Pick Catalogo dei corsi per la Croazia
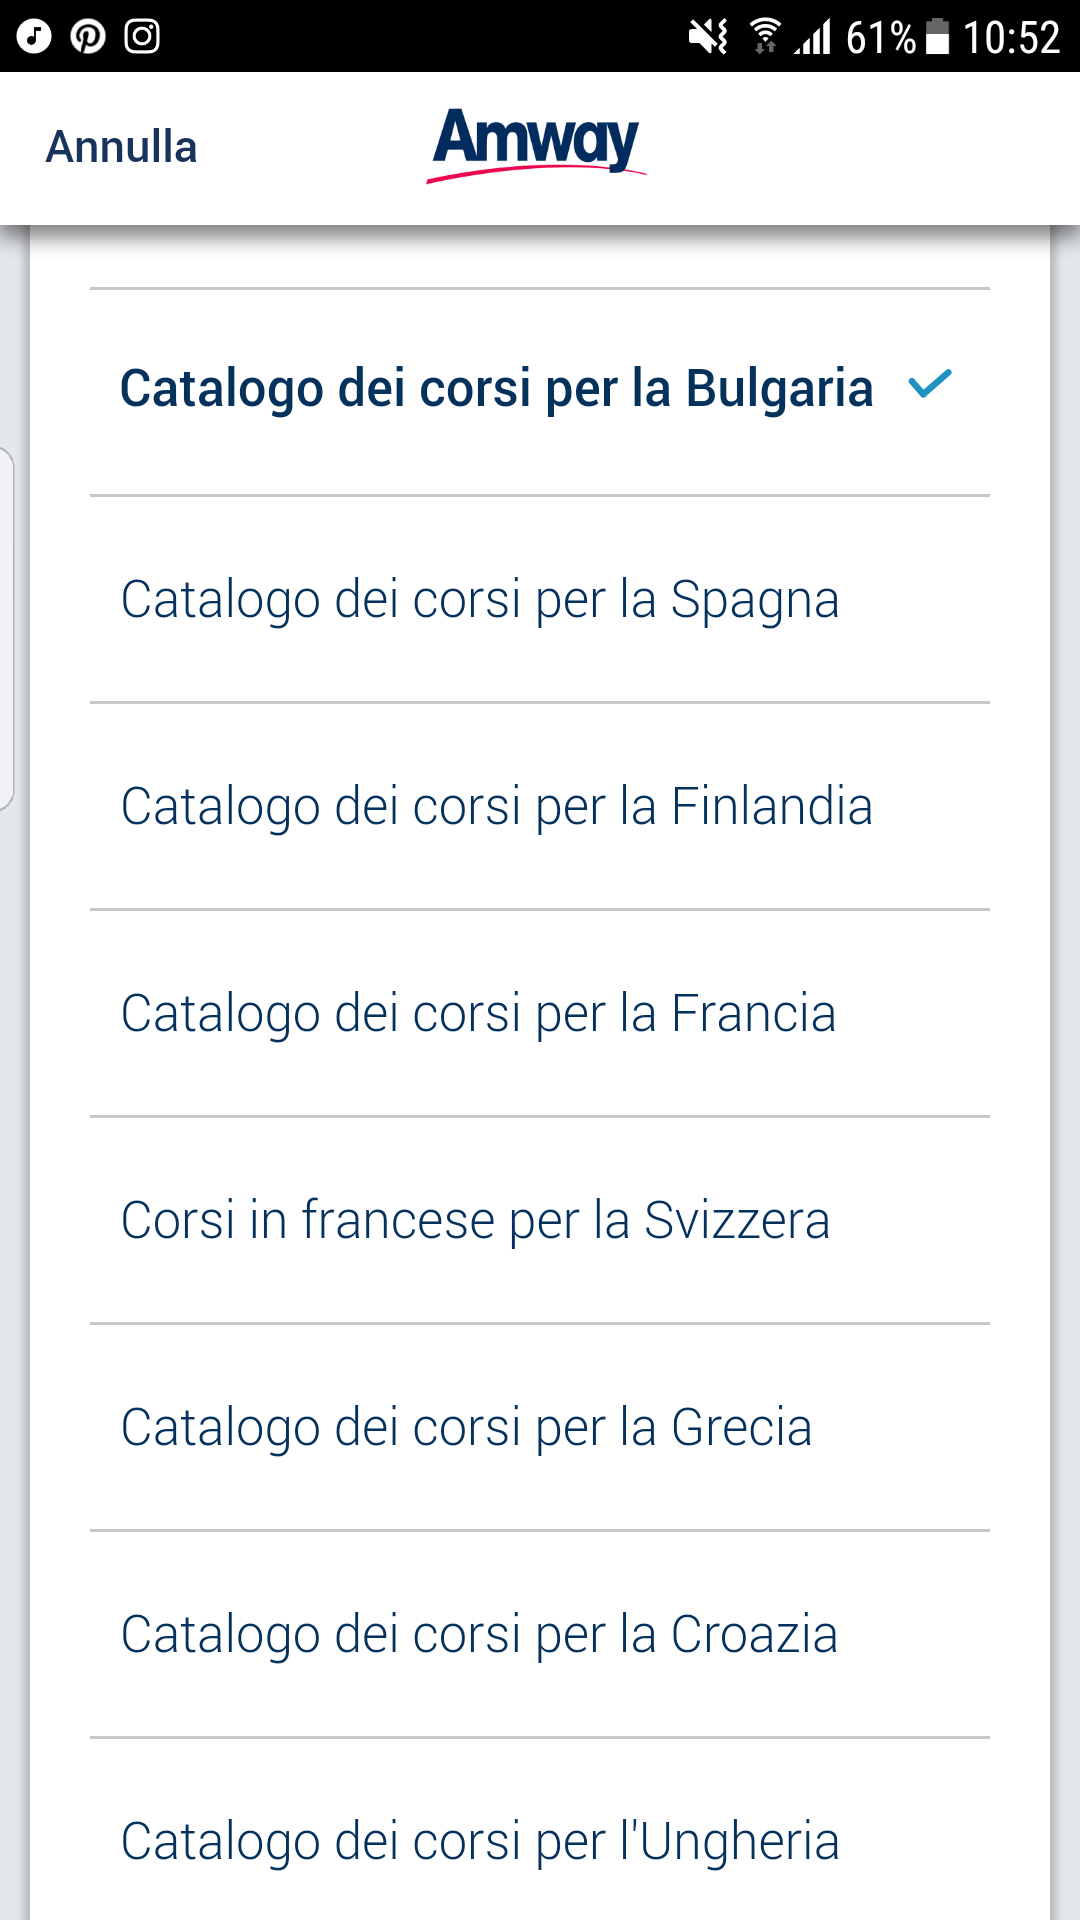The height and width of the screenshot is (1920, 1080). (x=540, y=1634)
